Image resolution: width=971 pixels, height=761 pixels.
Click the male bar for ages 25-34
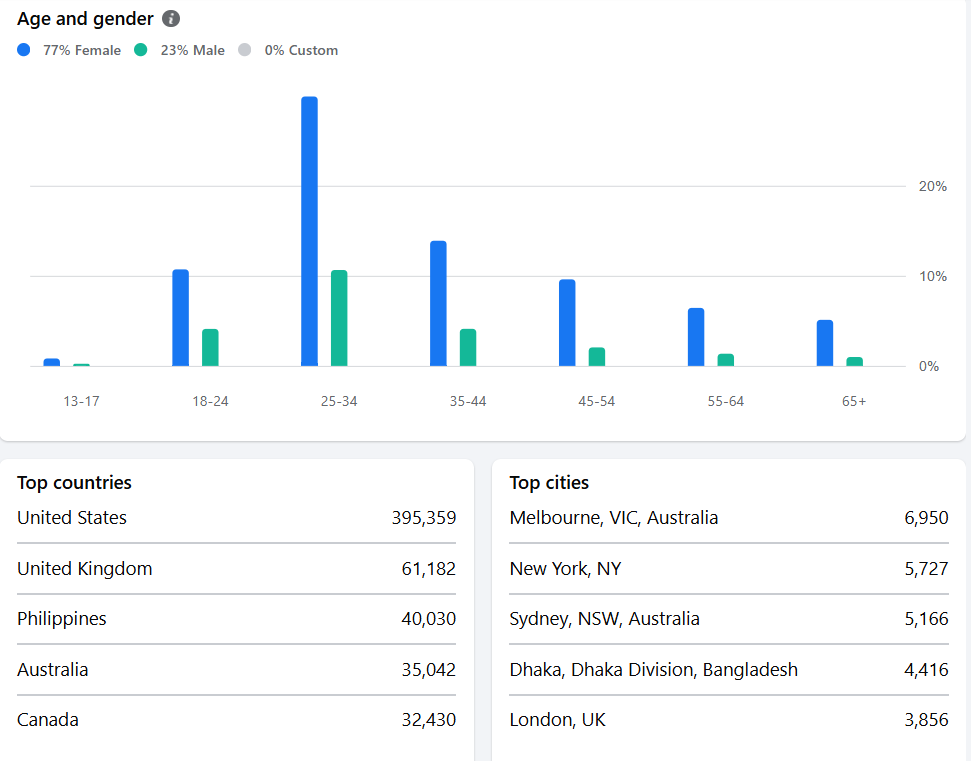pyautogui.click(x=339, y=318)
